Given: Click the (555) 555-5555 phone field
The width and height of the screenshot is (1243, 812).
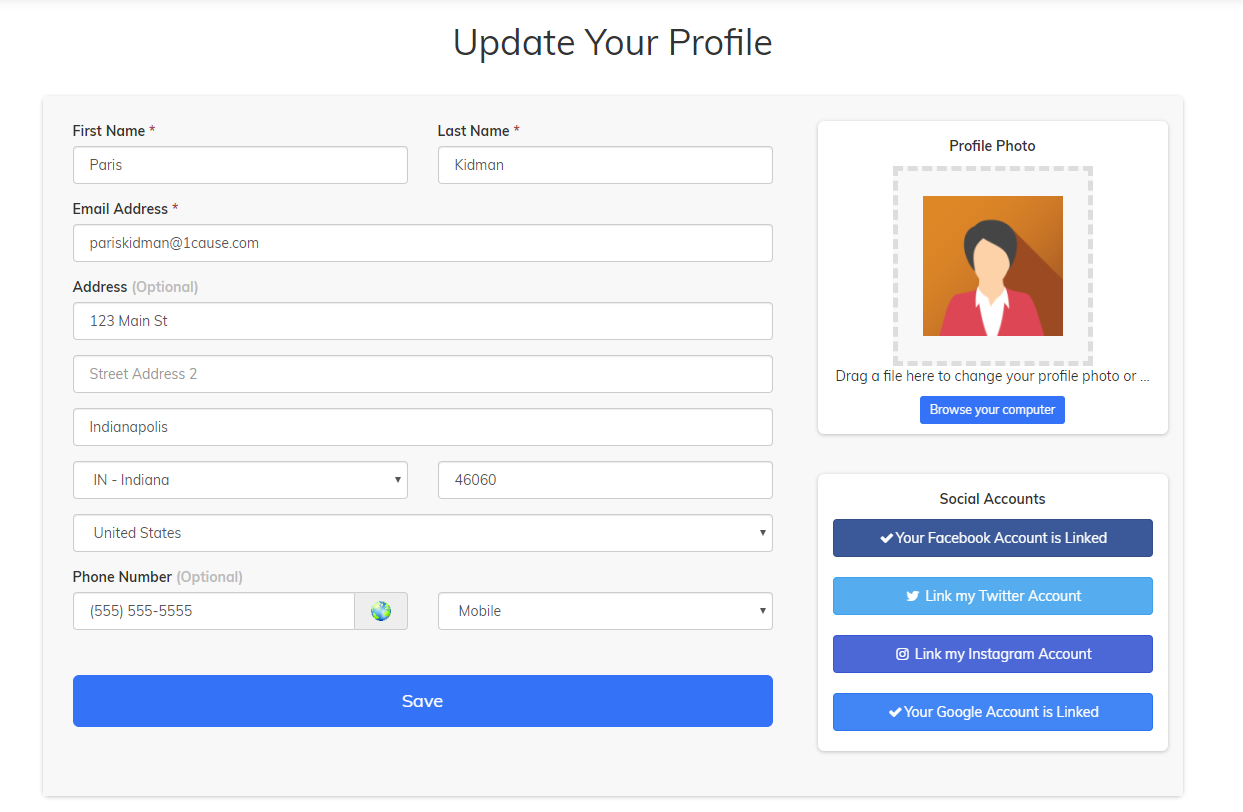Looking at the screenshot, I should [x=214, y=611].
